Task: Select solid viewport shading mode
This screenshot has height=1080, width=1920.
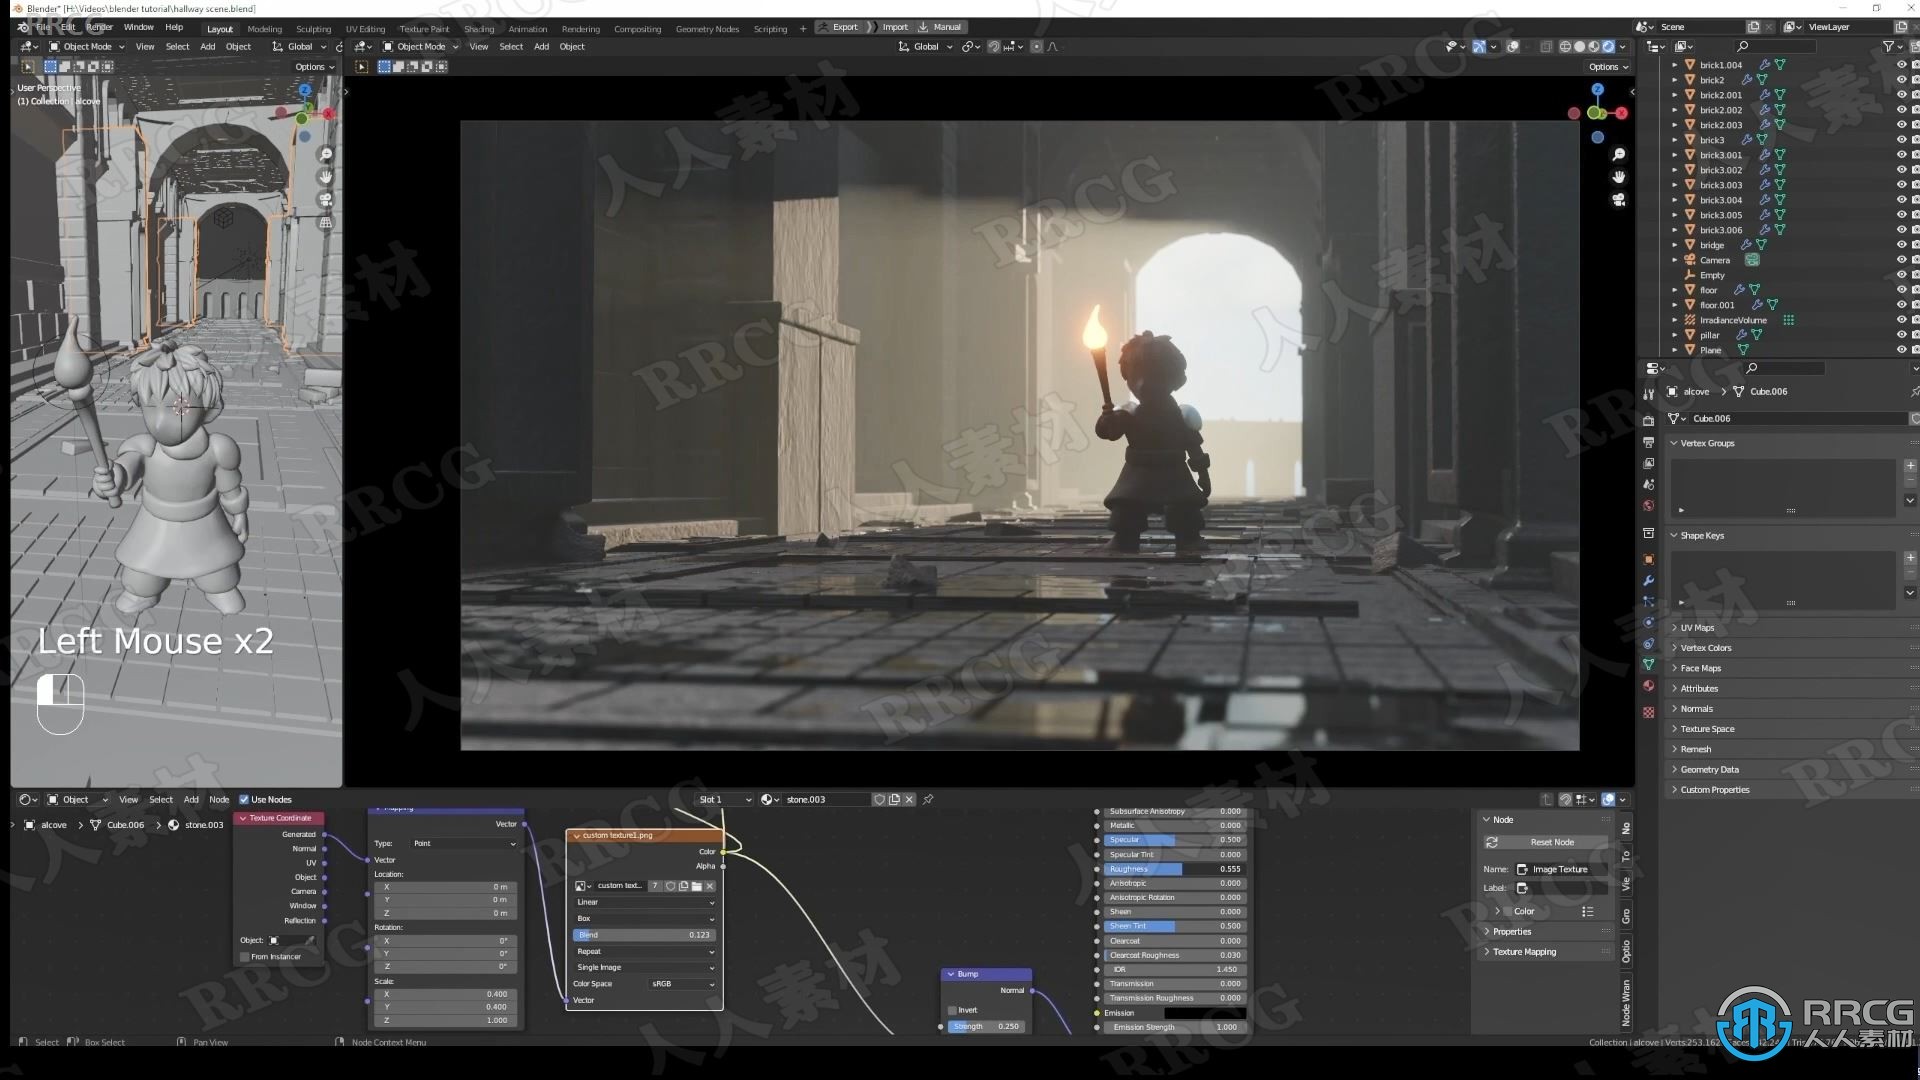Action: [1580, 46]
